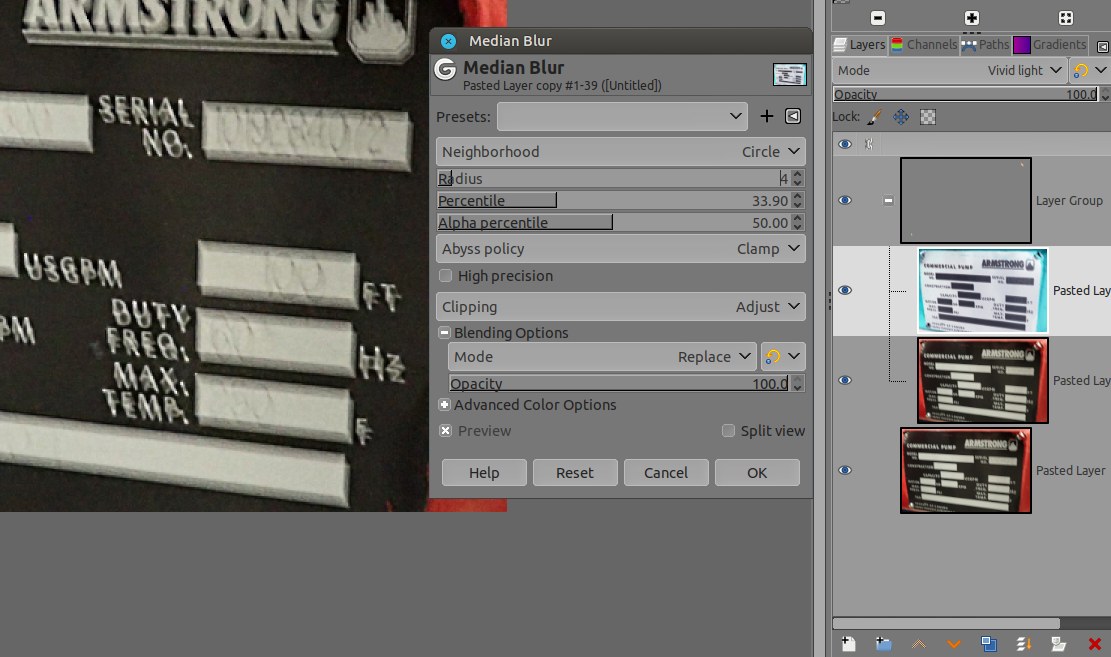Hide the Layer Group visibility eye
This screenshot has height=657, width=1111.
[845, 201]
